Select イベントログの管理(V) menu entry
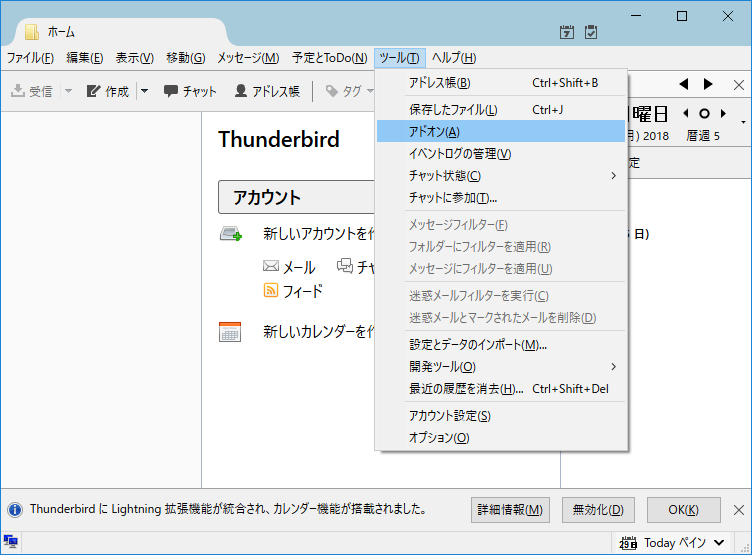Screen dimensions: 752x555 click(501, 154)
